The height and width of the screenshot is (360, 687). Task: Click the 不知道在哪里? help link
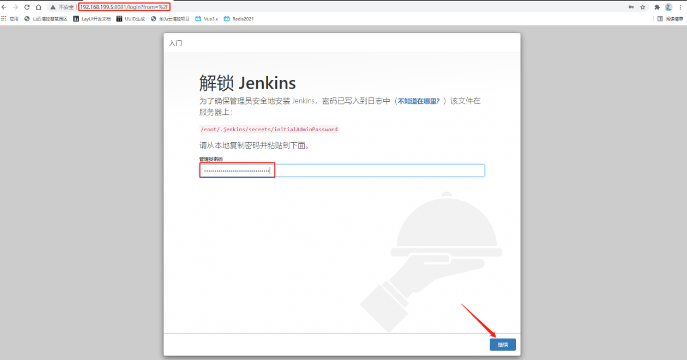[x=418, y=101]
